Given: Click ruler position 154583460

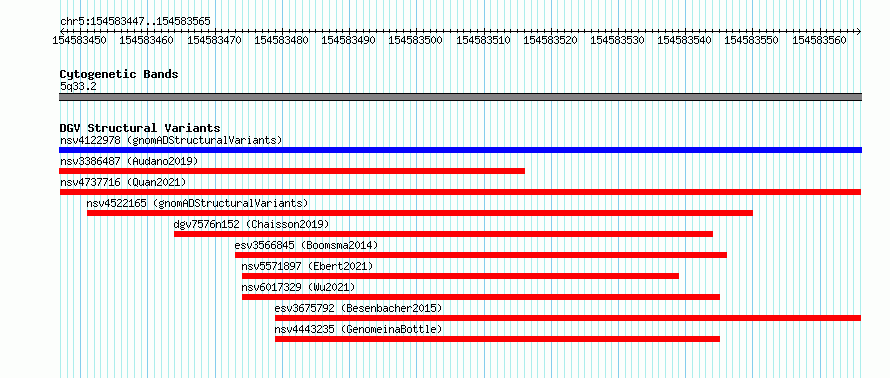Looking at the screenshot, I should (146, 40).
